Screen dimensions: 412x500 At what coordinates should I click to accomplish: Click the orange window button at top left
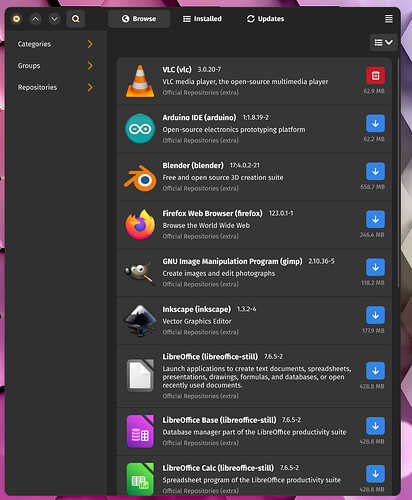click(x=16, y=19)
